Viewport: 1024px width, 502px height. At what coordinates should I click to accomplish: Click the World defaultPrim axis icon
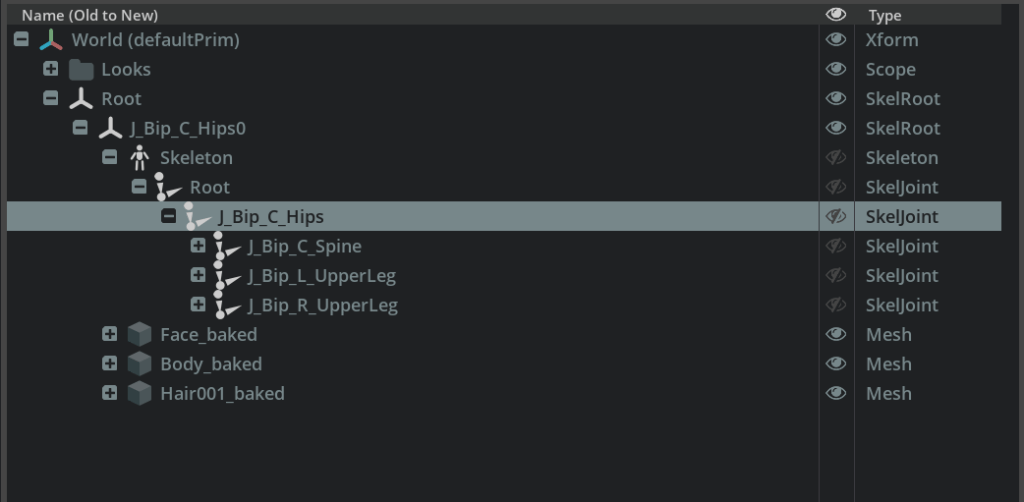pos(51,41)
